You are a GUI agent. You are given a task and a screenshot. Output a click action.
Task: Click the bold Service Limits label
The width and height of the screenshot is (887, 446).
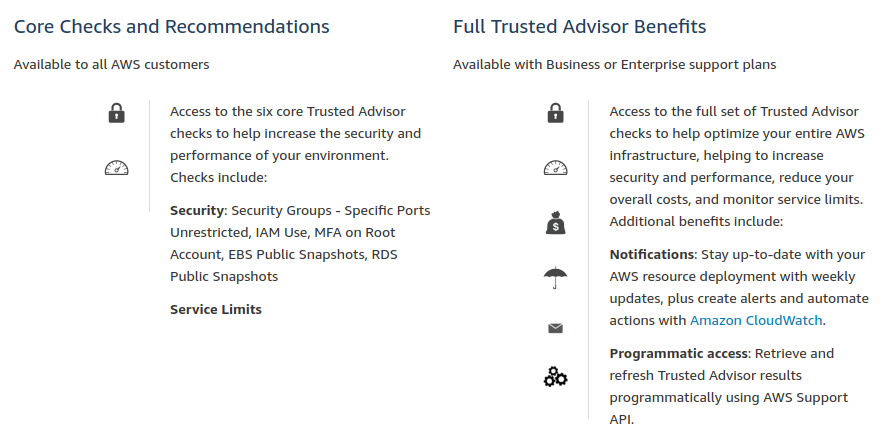(216, 310)
